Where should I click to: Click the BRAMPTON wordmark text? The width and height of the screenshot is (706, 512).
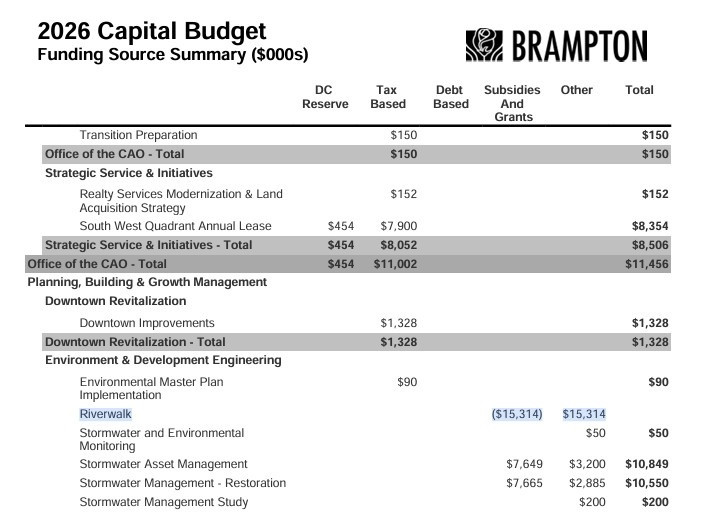tap(579, 47)
